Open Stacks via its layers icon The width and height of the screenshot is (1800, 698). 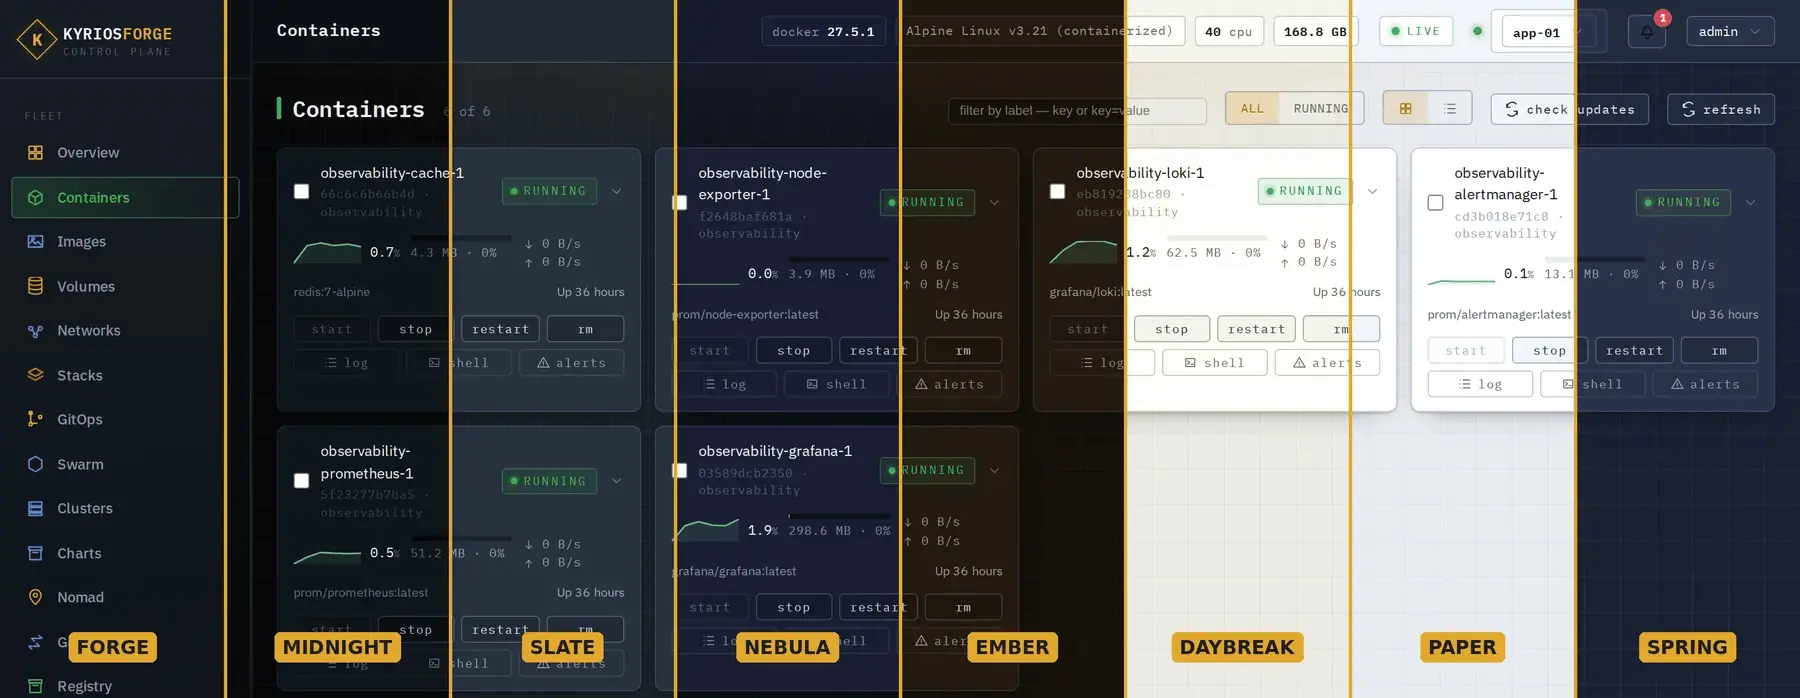(35, 375)
